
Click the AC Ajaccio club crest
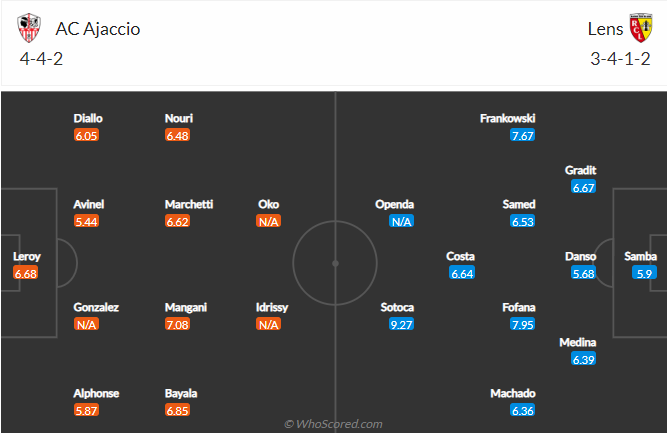point(29,28)
